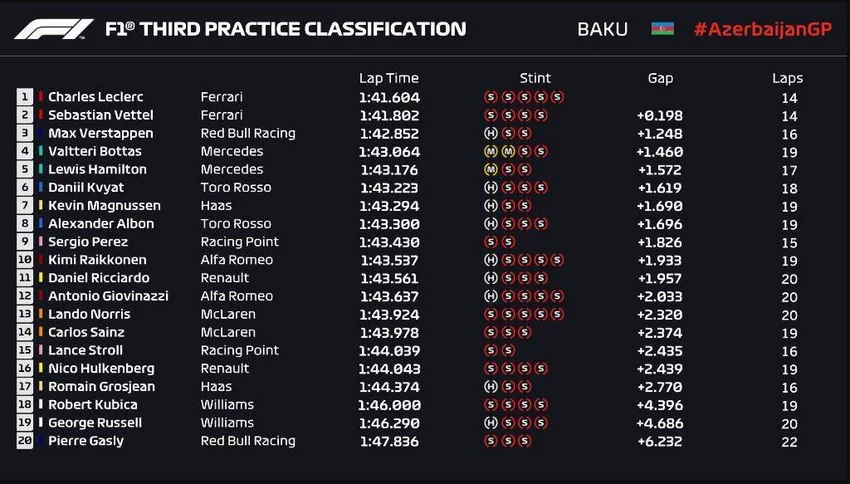
Task: Click the position 1 number badge
Action: click(x=24, y=97)
